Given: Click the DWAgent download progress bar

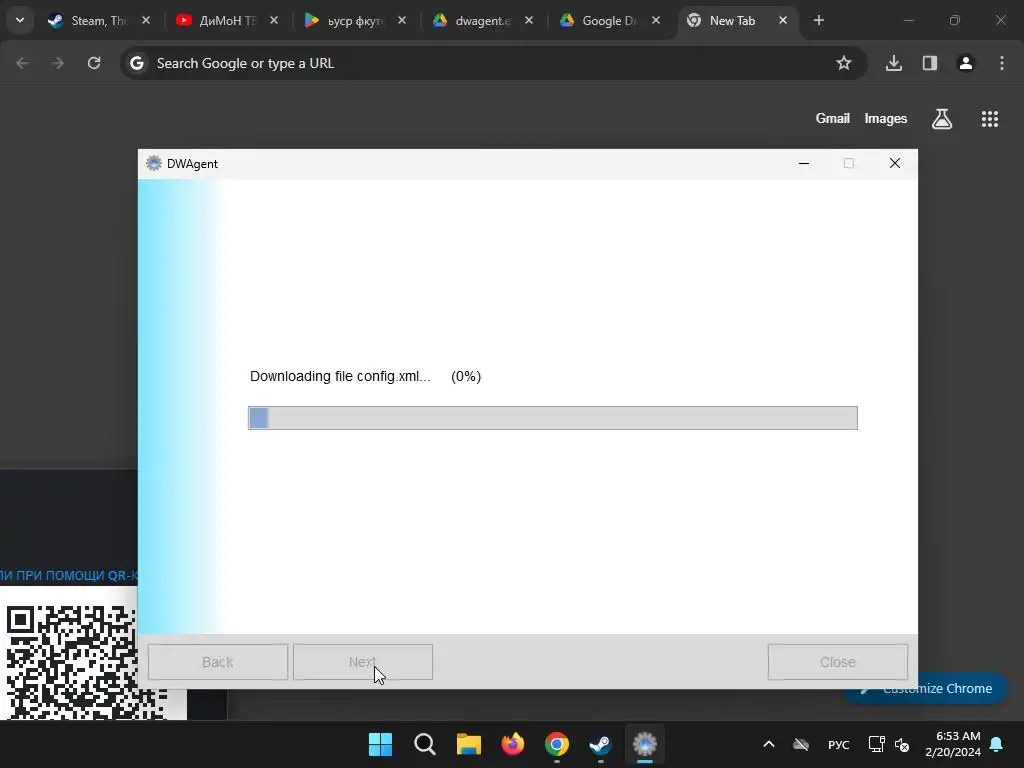Looking at the screenshot, I should (x=552, y=418).
